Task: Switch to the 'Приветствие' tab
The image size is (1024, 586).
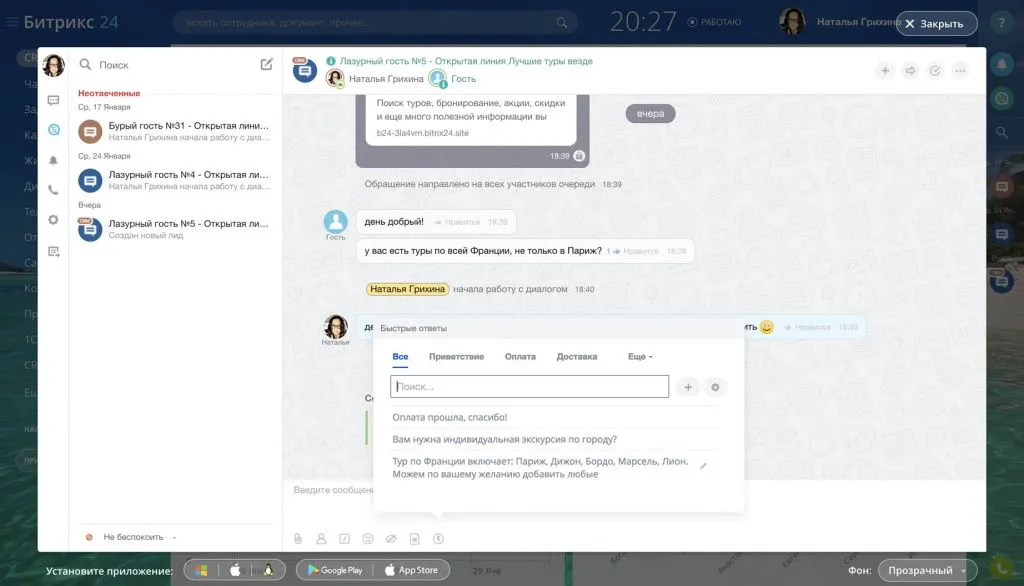Action: click(x=456, y=357)
